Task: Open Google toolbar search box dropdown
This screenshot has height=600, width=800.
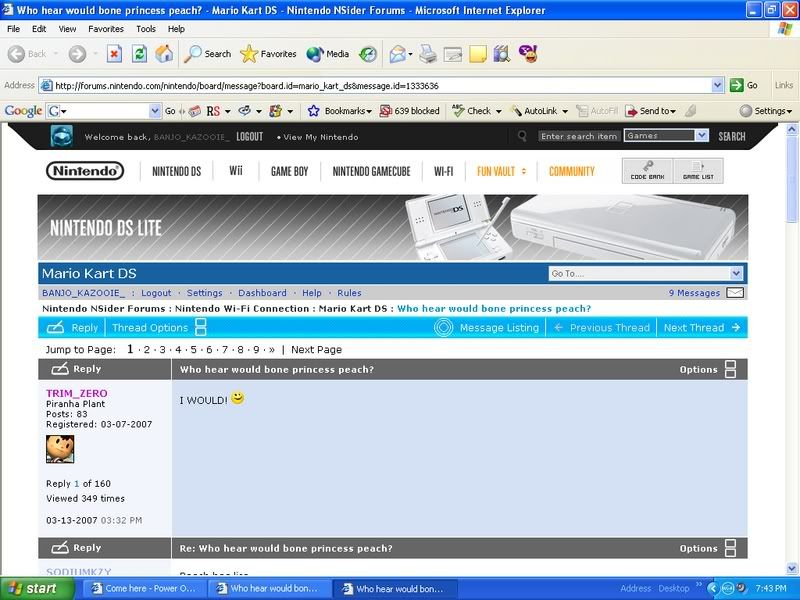Action: coord(155,111)
